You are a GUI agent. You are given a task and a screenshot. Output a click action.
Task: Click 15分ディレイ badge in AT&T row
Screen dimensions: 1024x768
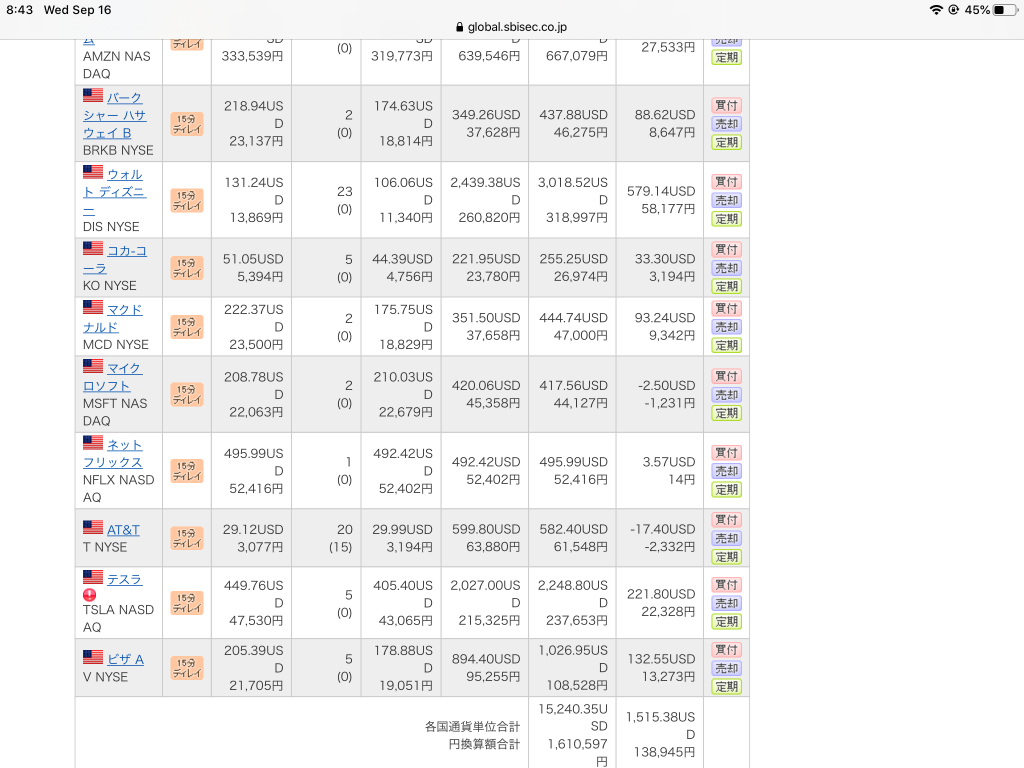(x=187, y=538)
